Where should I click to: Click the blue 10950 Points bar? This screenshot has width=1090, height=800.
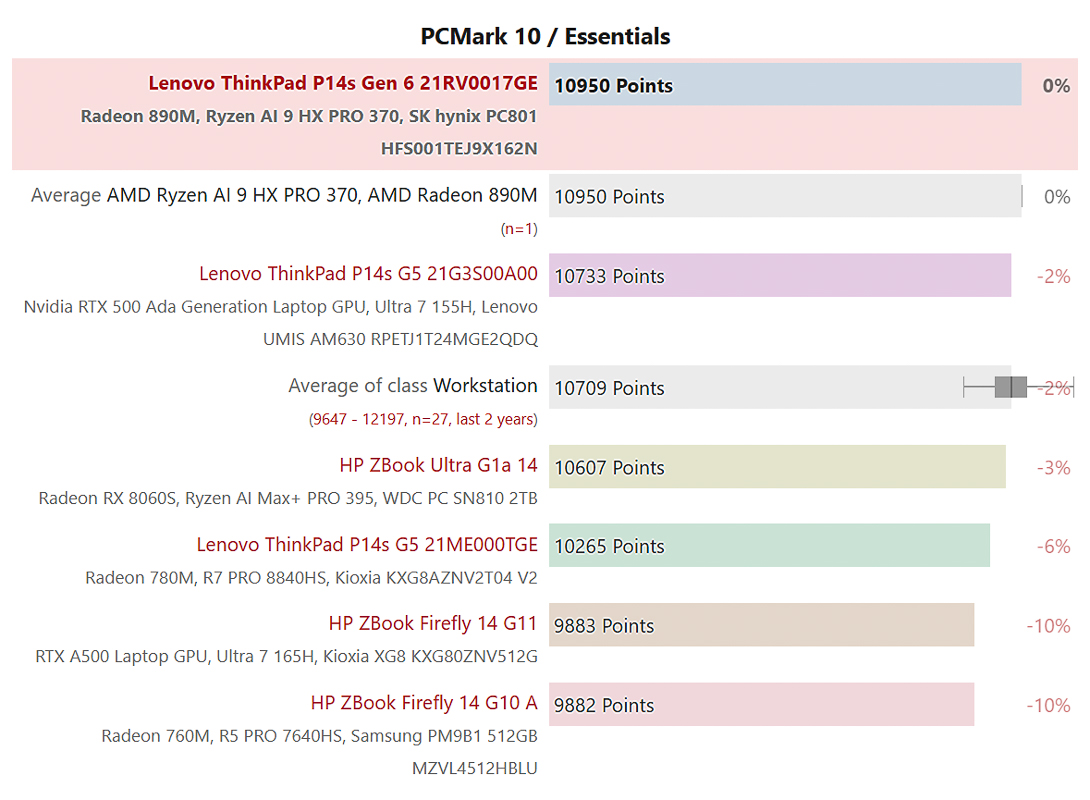[785, 85]
